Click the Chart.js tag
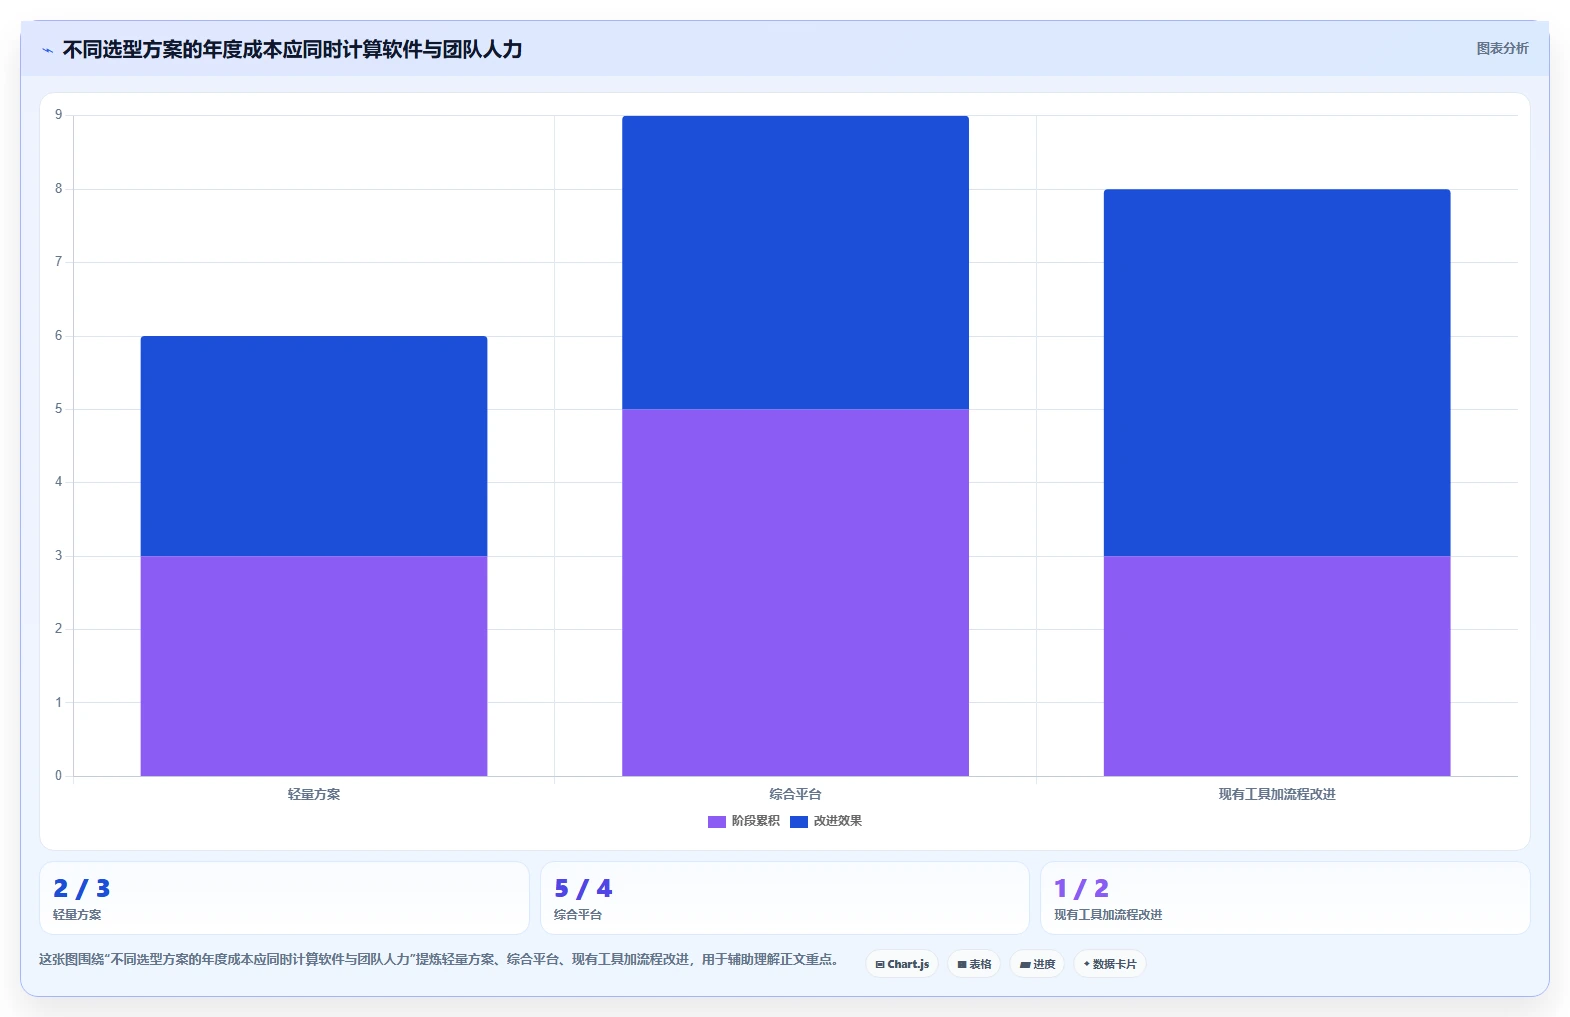The width and height of the screenshot is (1570, 1017). click(902, 964)
